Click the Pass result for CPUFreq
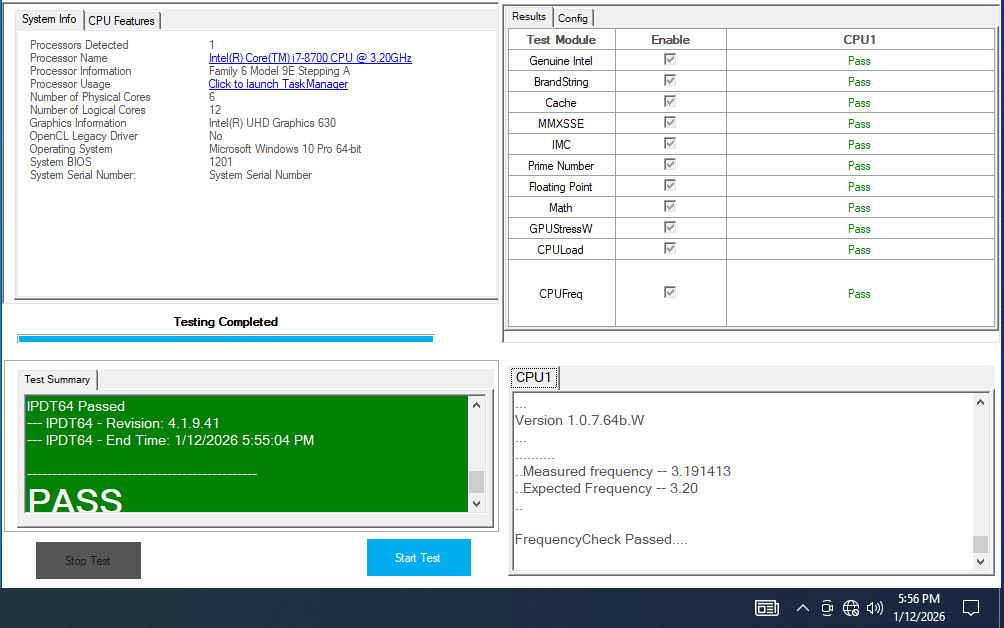This screenshot has height=628, width=1004. coord(859,294)
